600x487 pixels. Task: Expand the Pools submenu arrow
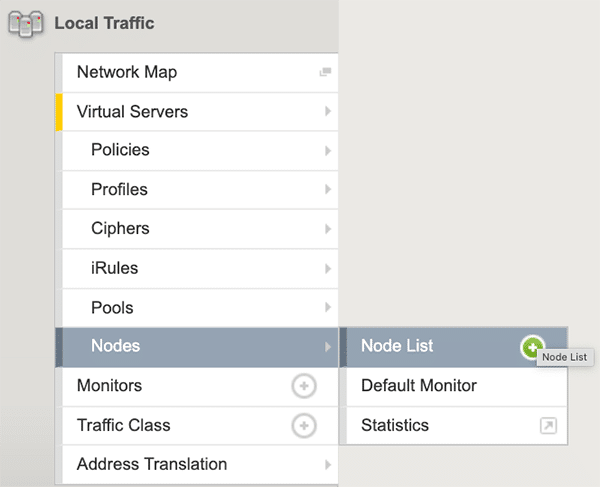pos(327,308)
